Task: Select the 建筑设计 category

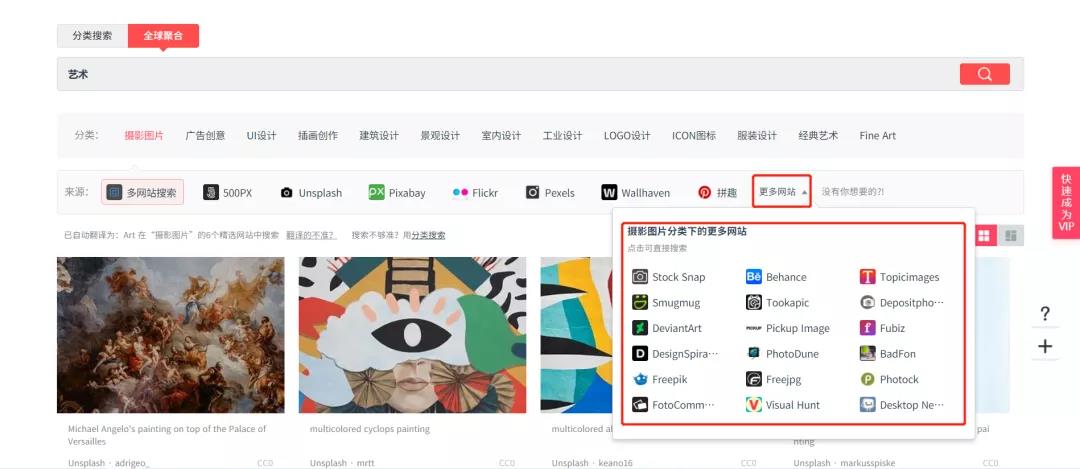Action: (x=379, y=136)
